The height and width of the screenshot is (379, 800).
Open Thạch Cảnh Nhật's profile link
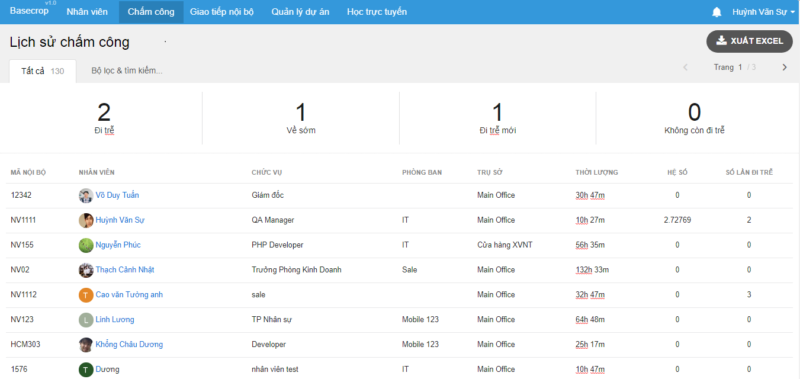pos(125,270)
